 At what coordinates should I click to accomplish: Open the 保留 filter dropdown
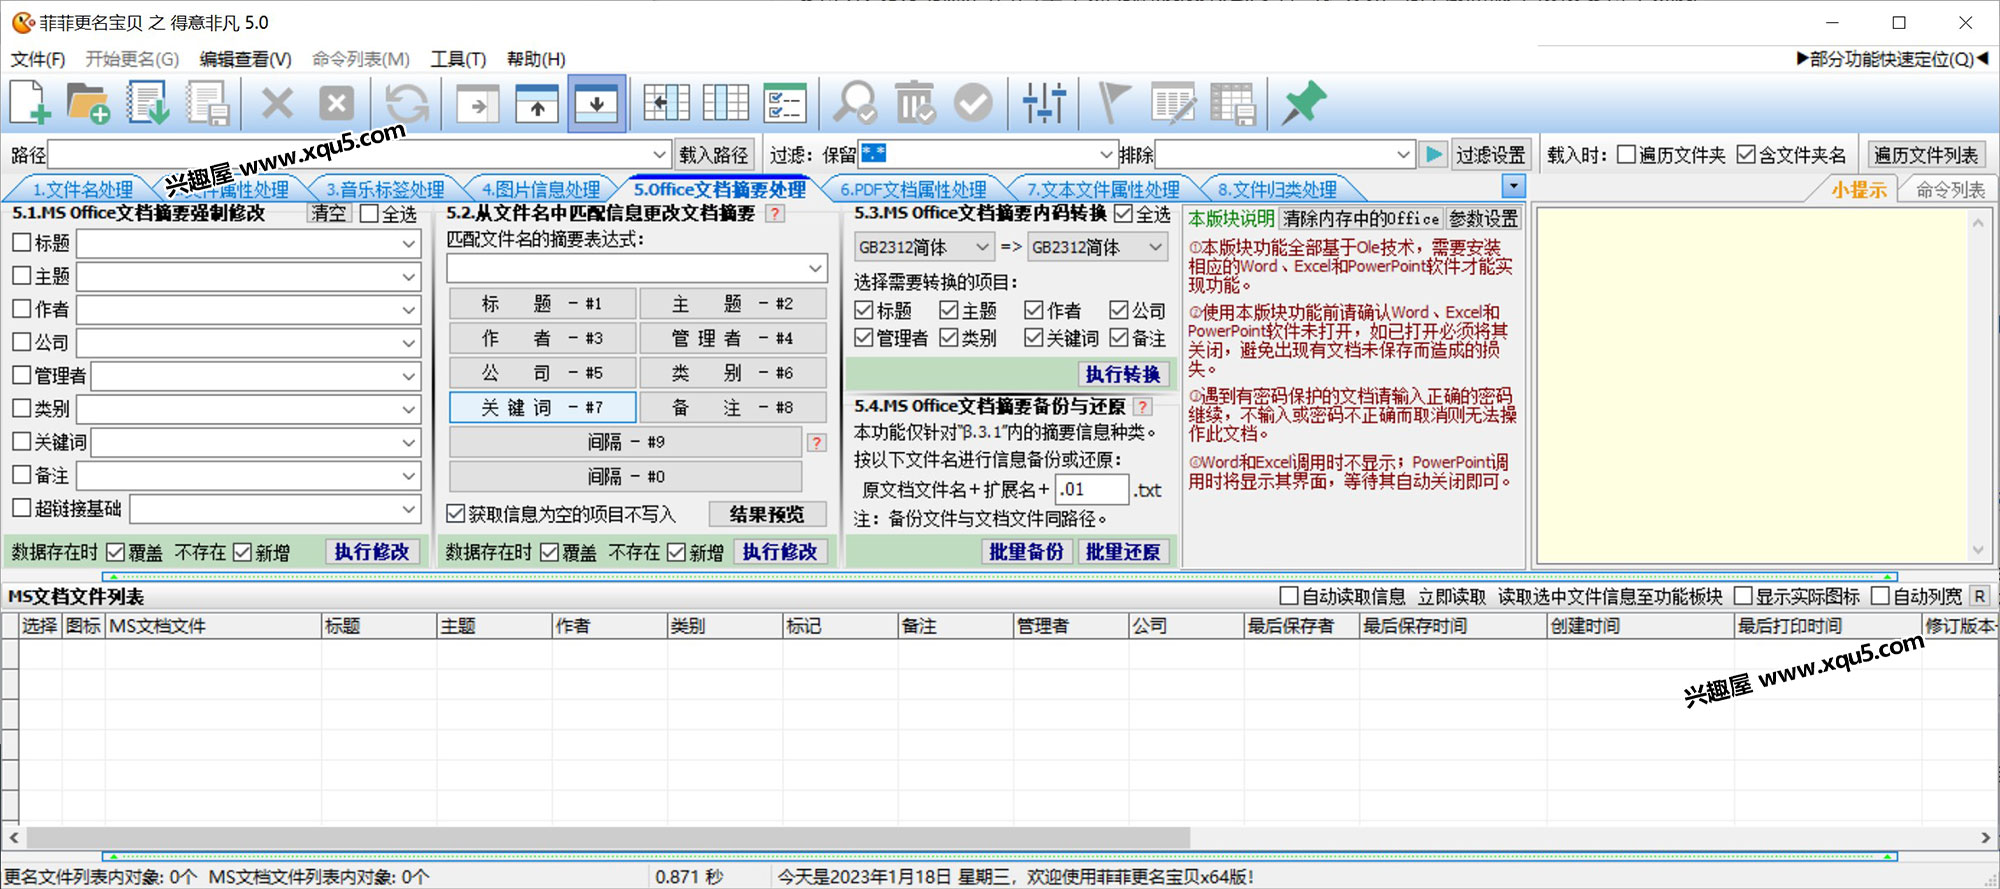pos(1106,155)
